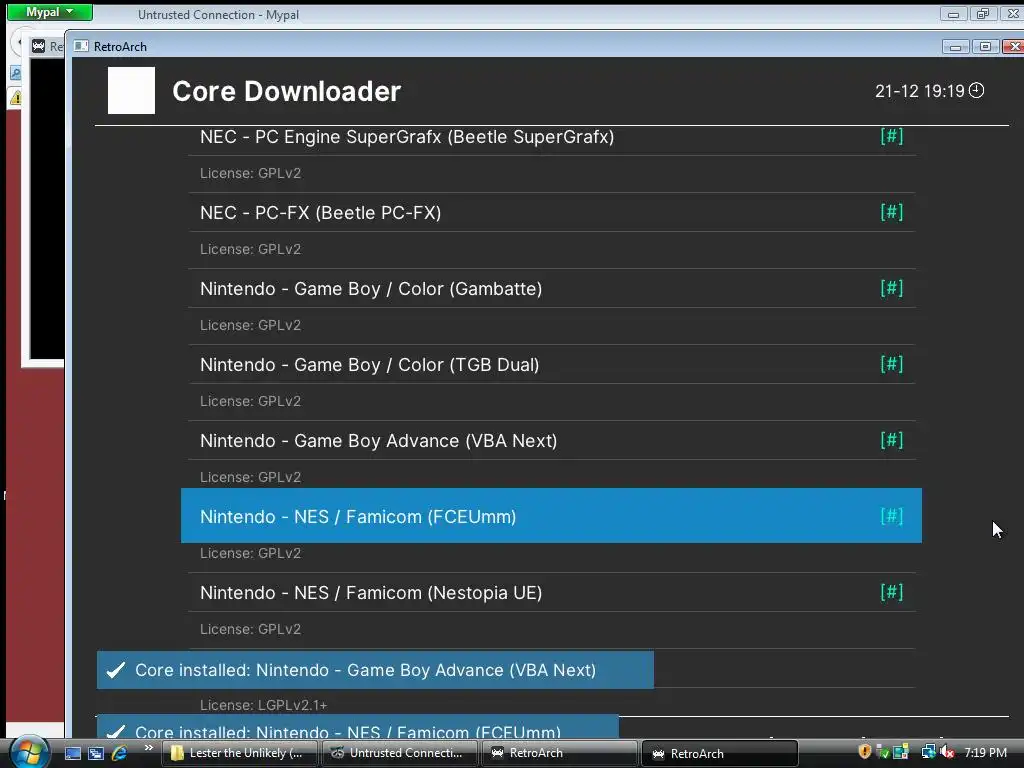Viewport: 1024px width, 768px height.
Task: Click [#] marker on Game Boy Advance (VBA Next) row
Action: 891,440
